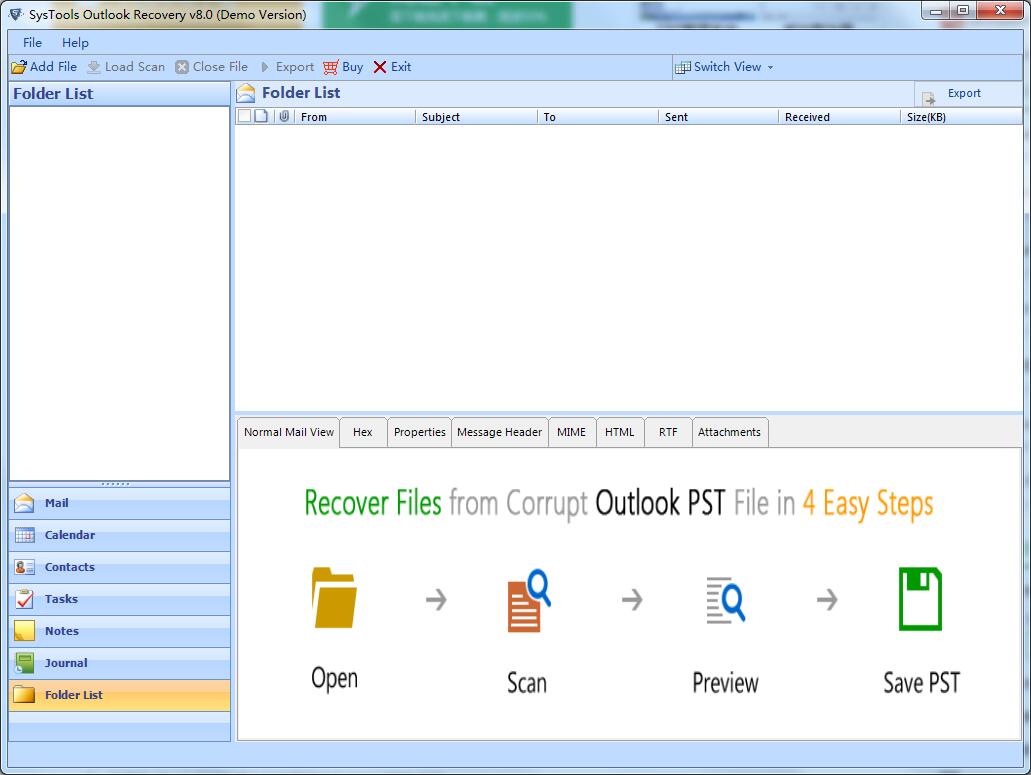Select Folder List in the navigation pane
Screen dimensions: 1031x775
point(120,695)
